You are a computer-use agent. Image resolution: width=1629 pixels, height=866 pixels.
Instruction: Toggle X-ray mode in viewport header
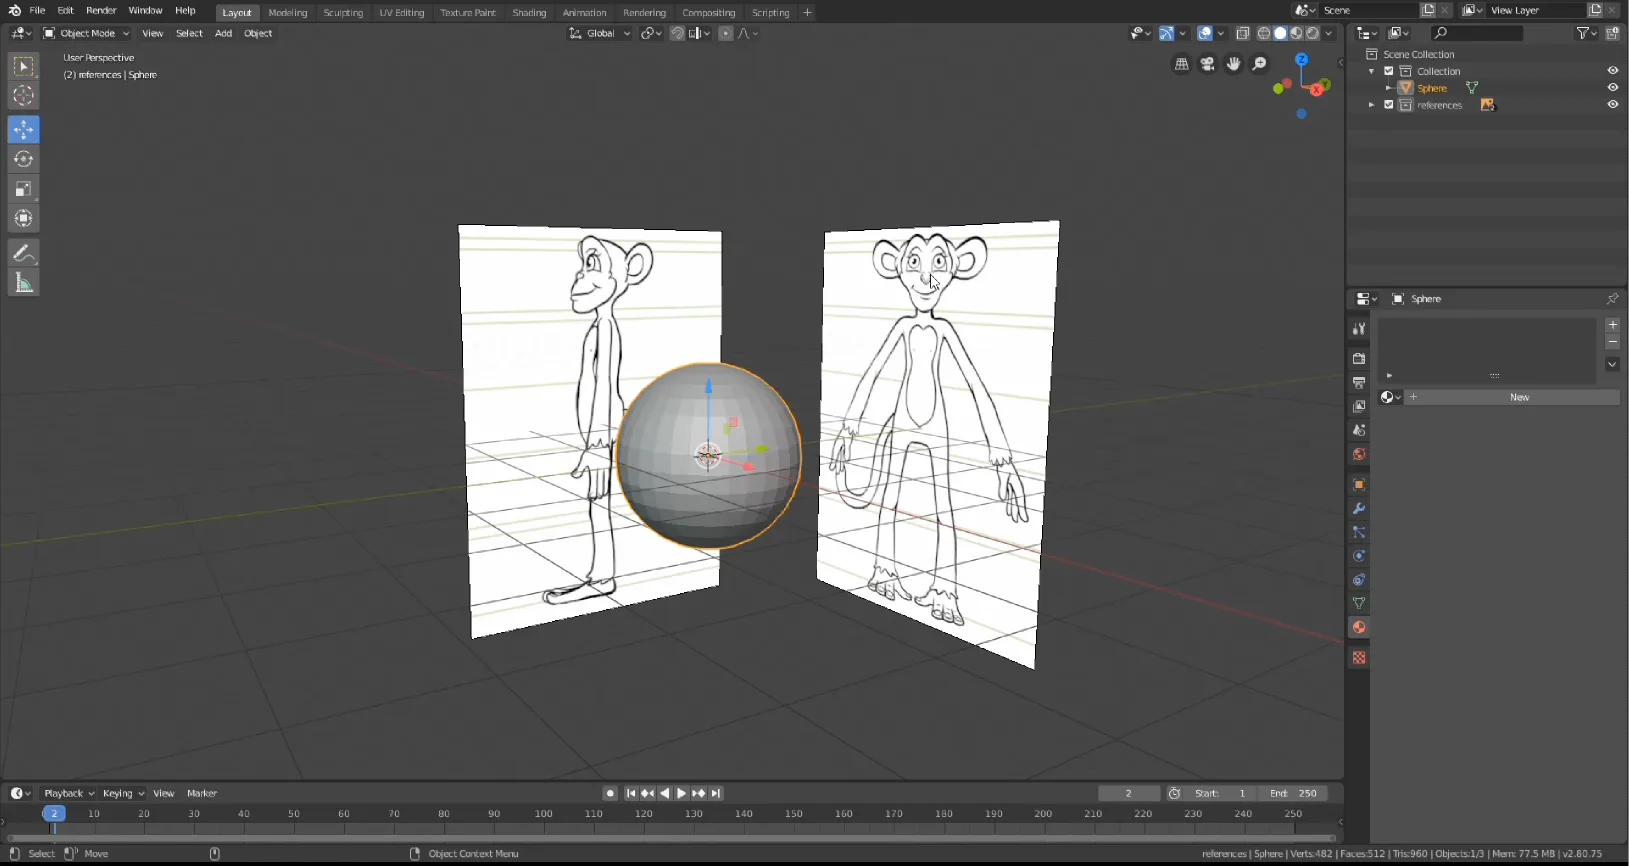(x=1243, y=33)
